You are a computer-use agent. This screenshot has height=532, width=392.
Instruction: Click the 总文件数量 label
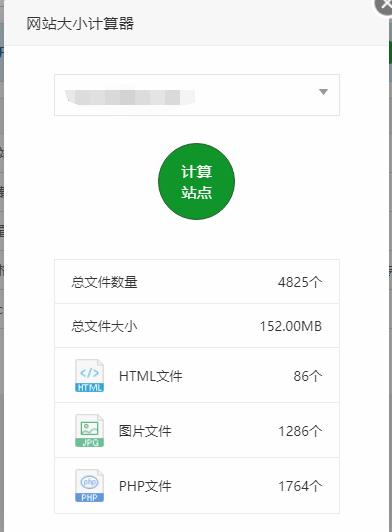pos(104,282)
